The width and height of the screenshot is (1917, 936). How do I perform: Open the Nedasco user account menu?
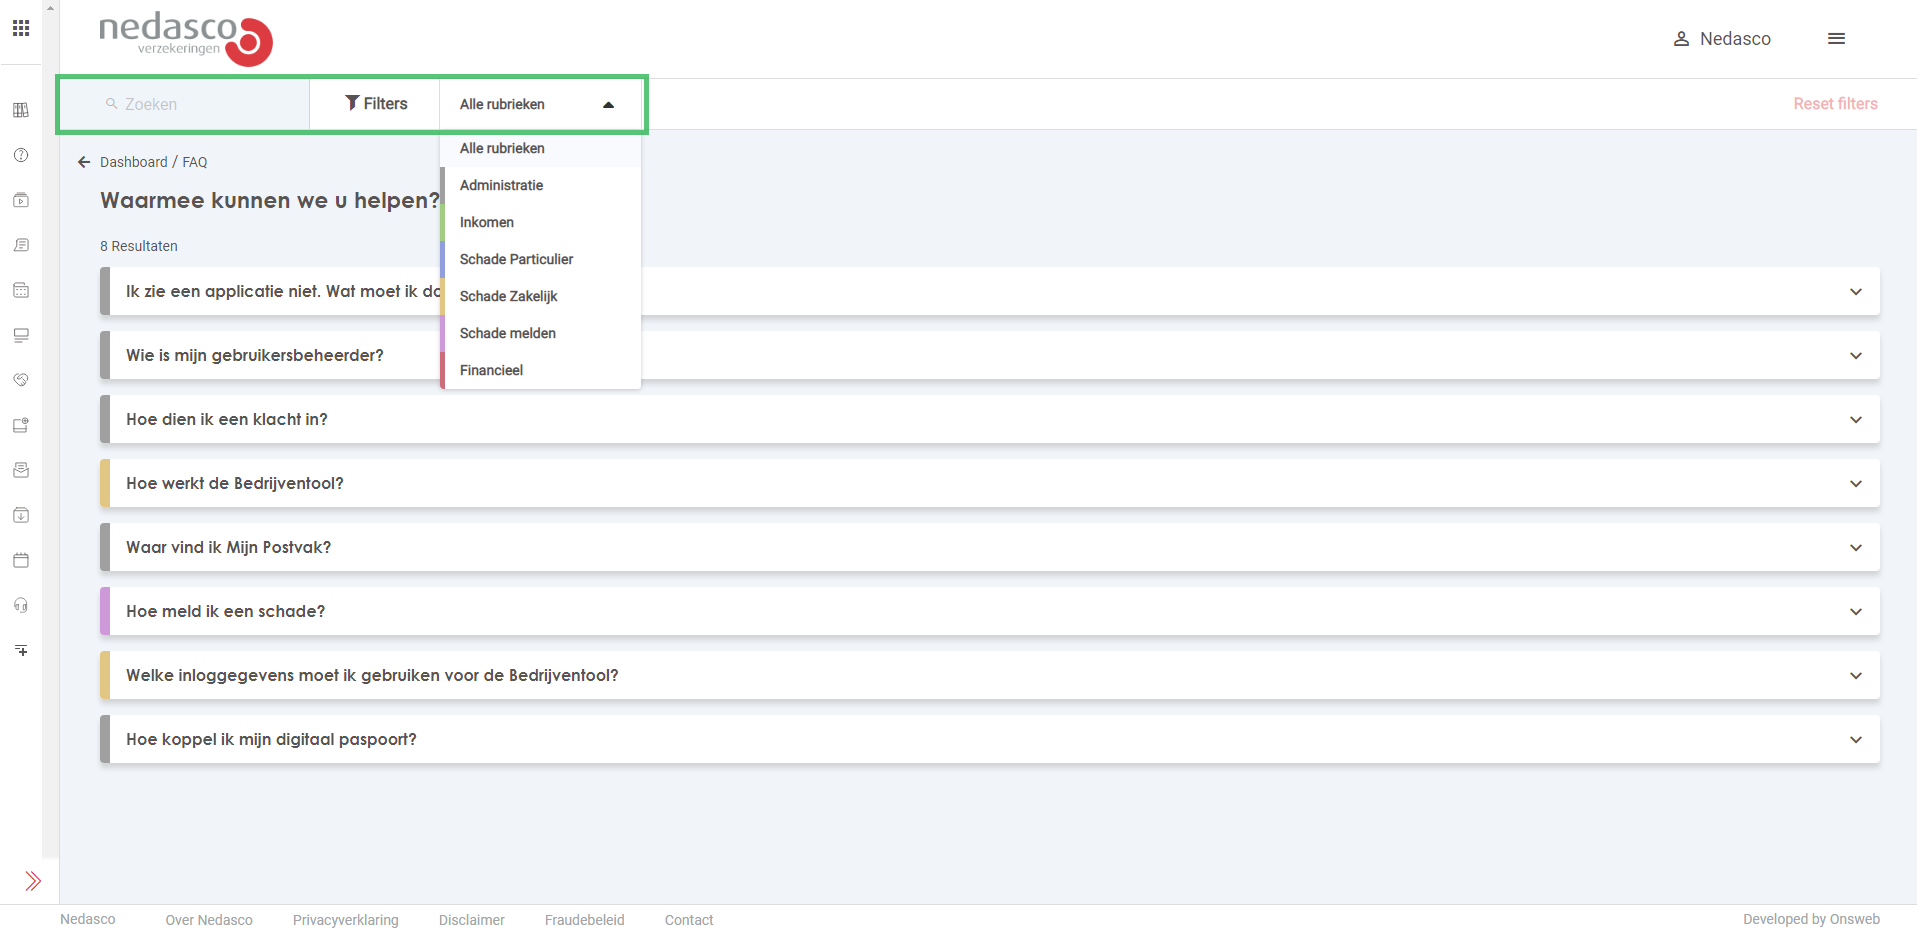[x=1722, y=39]
